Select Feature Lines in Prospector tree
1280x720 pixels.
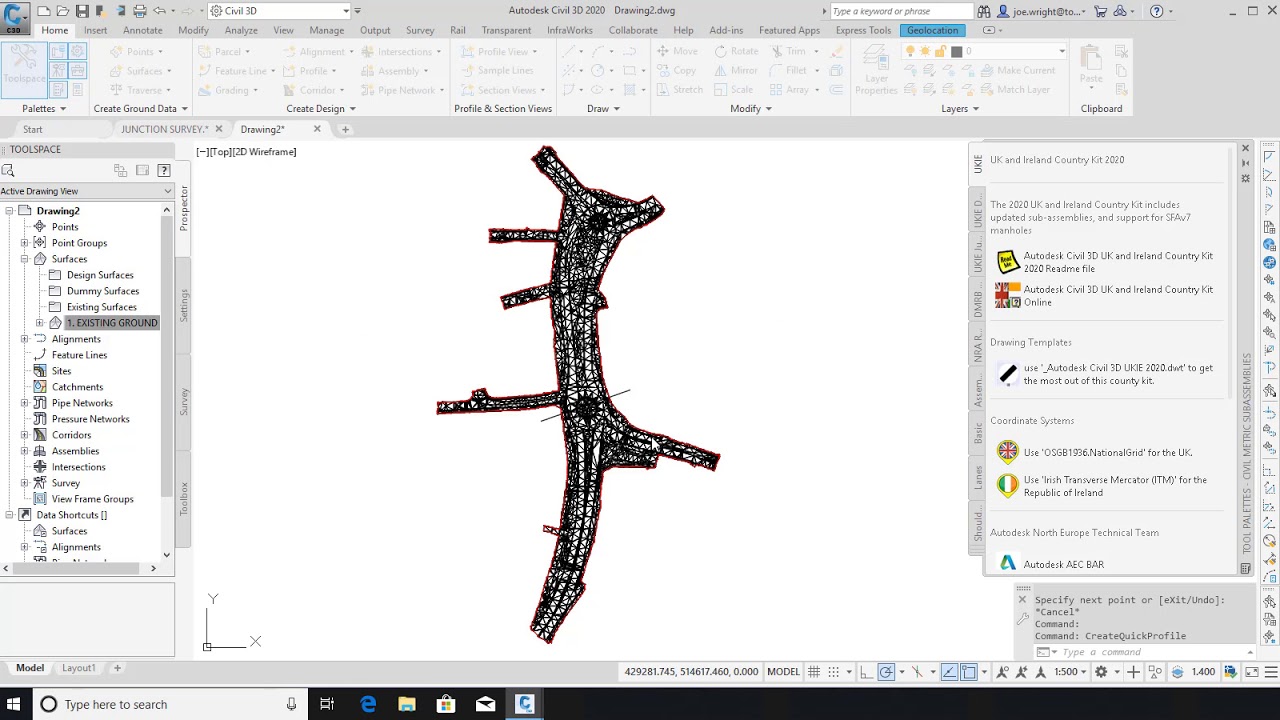pyautogui.click(x=79, y=355)
